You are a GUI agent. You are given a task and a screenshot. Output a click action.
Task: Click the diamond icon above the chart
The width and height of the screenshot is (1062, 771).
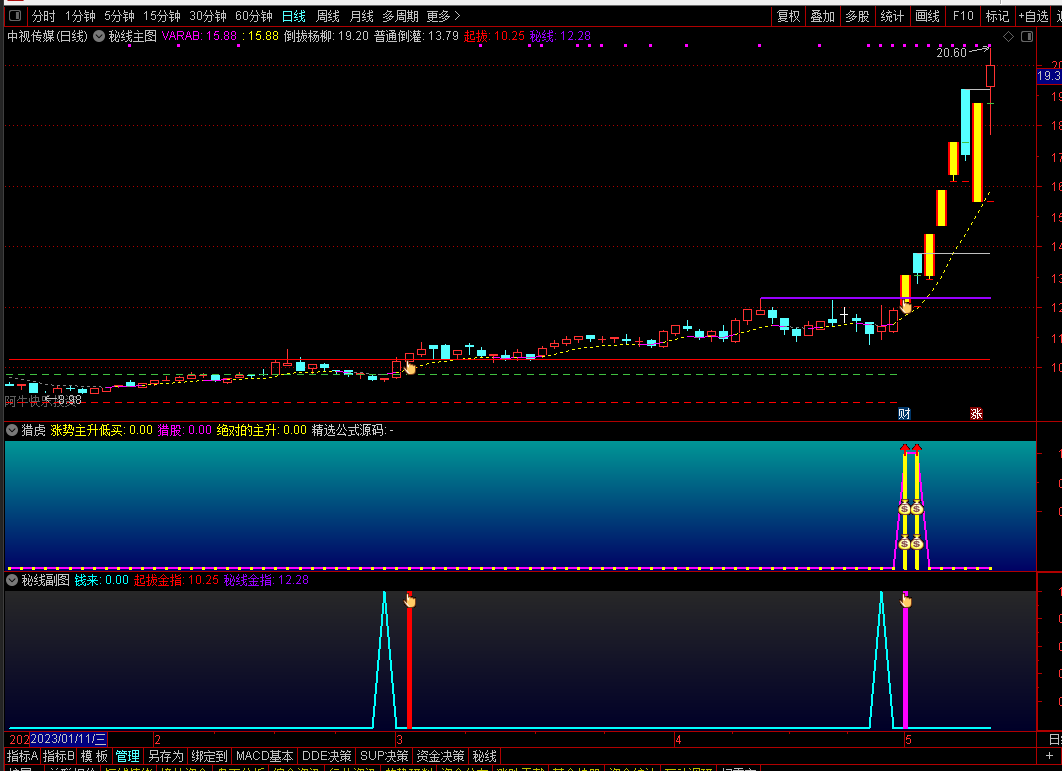(x=1008, y=37)
